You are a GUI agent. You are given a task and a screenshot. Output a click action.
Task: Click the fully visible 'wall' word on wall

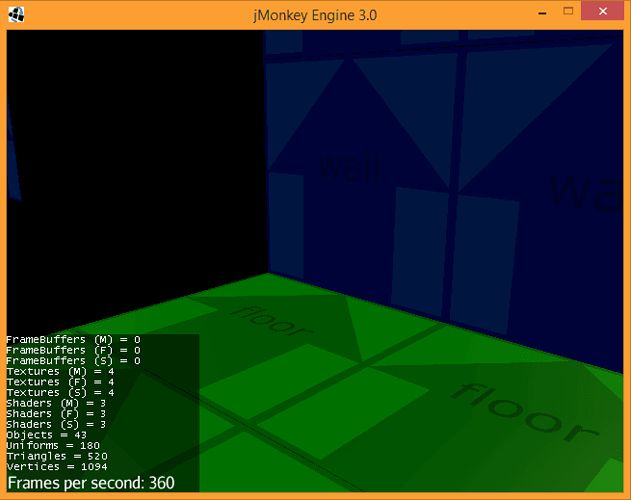(349, 167)
